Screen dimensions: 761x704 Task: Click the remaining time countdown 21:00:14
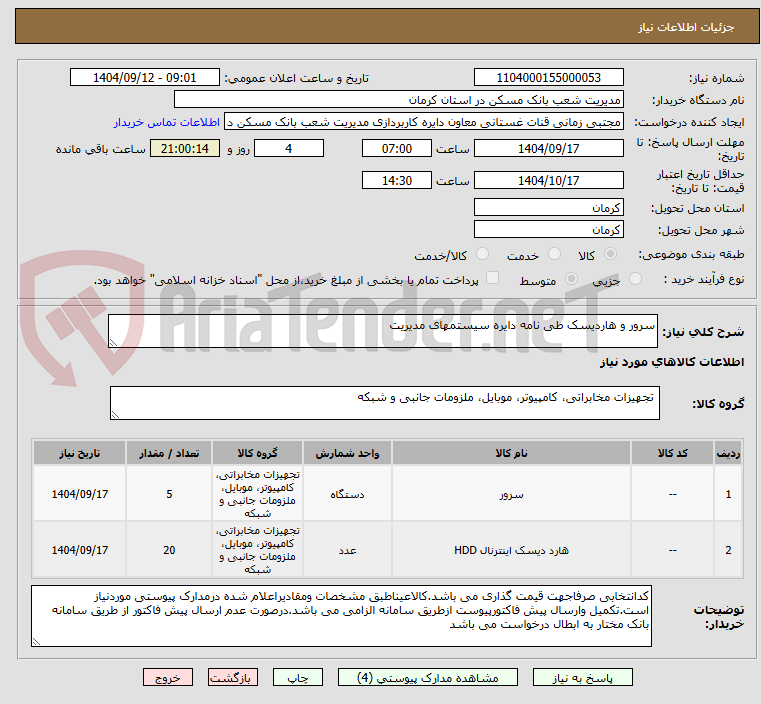[185, 148]
